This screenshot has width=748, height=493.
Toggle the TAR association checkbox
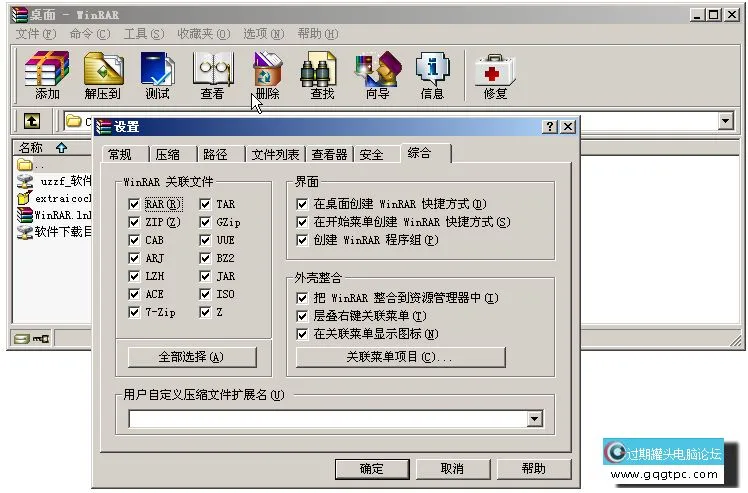coord(205,204)
